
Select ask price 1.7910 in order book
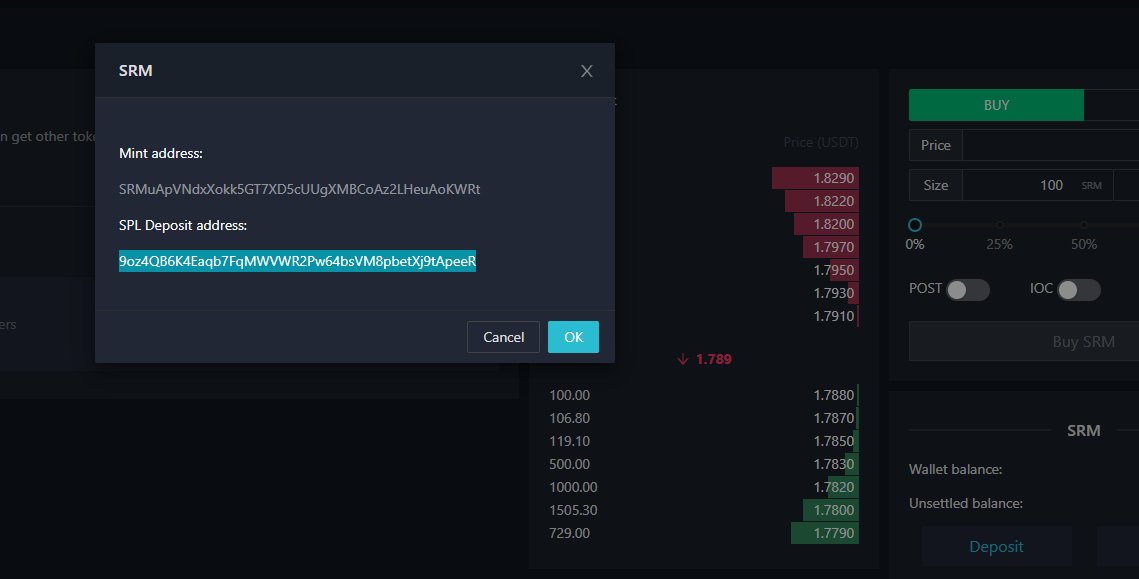point(834,316)
